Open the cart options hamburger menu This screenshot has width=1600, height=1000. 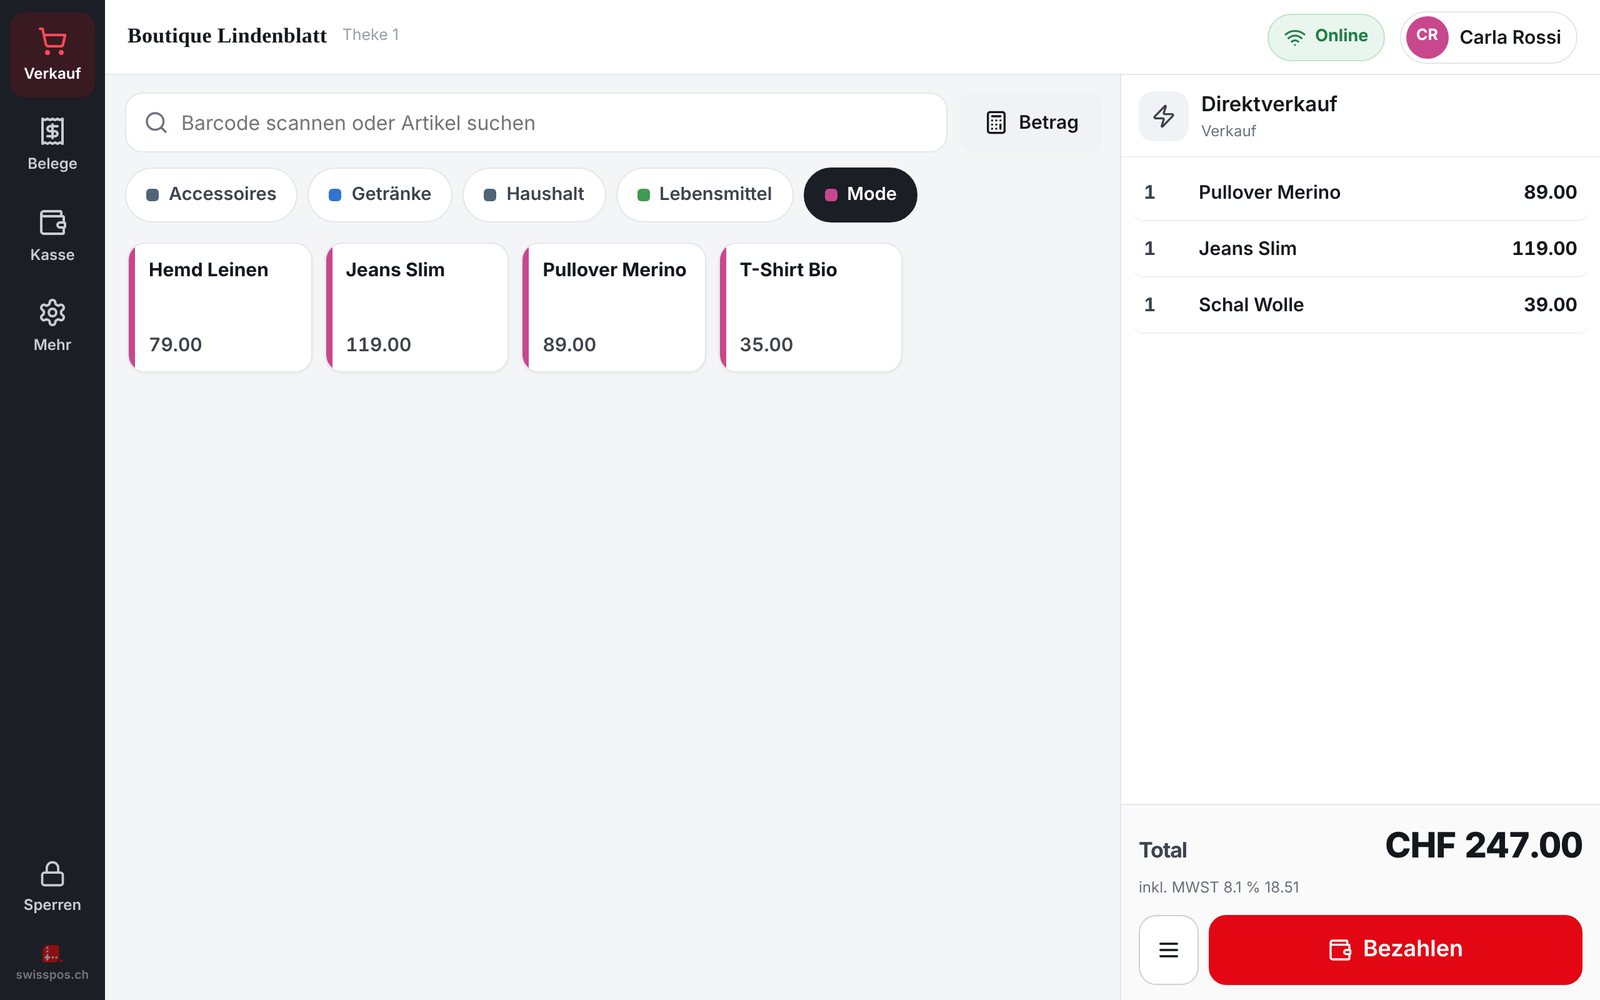[x=1168, y=950]
